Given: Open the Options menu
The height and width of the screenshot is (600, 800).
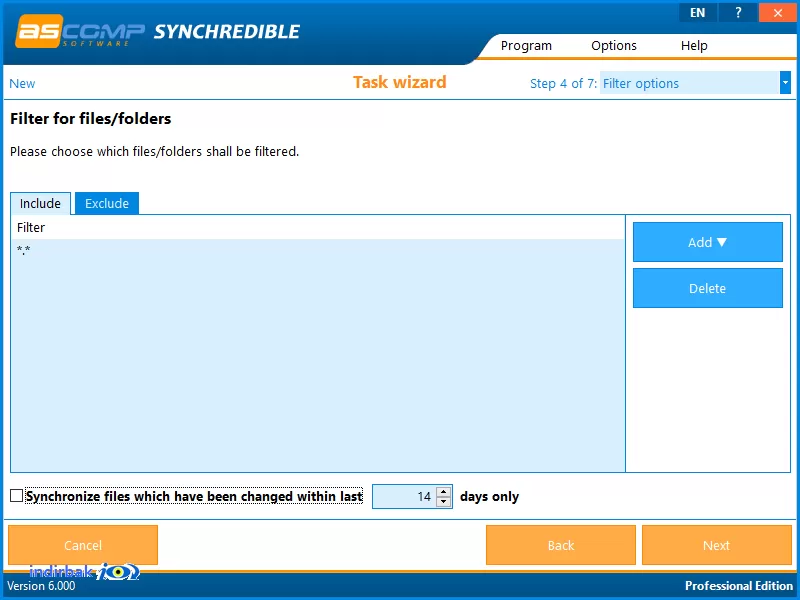Looking at the screenshot, I should pyautogui.click(x=614, y=45).
